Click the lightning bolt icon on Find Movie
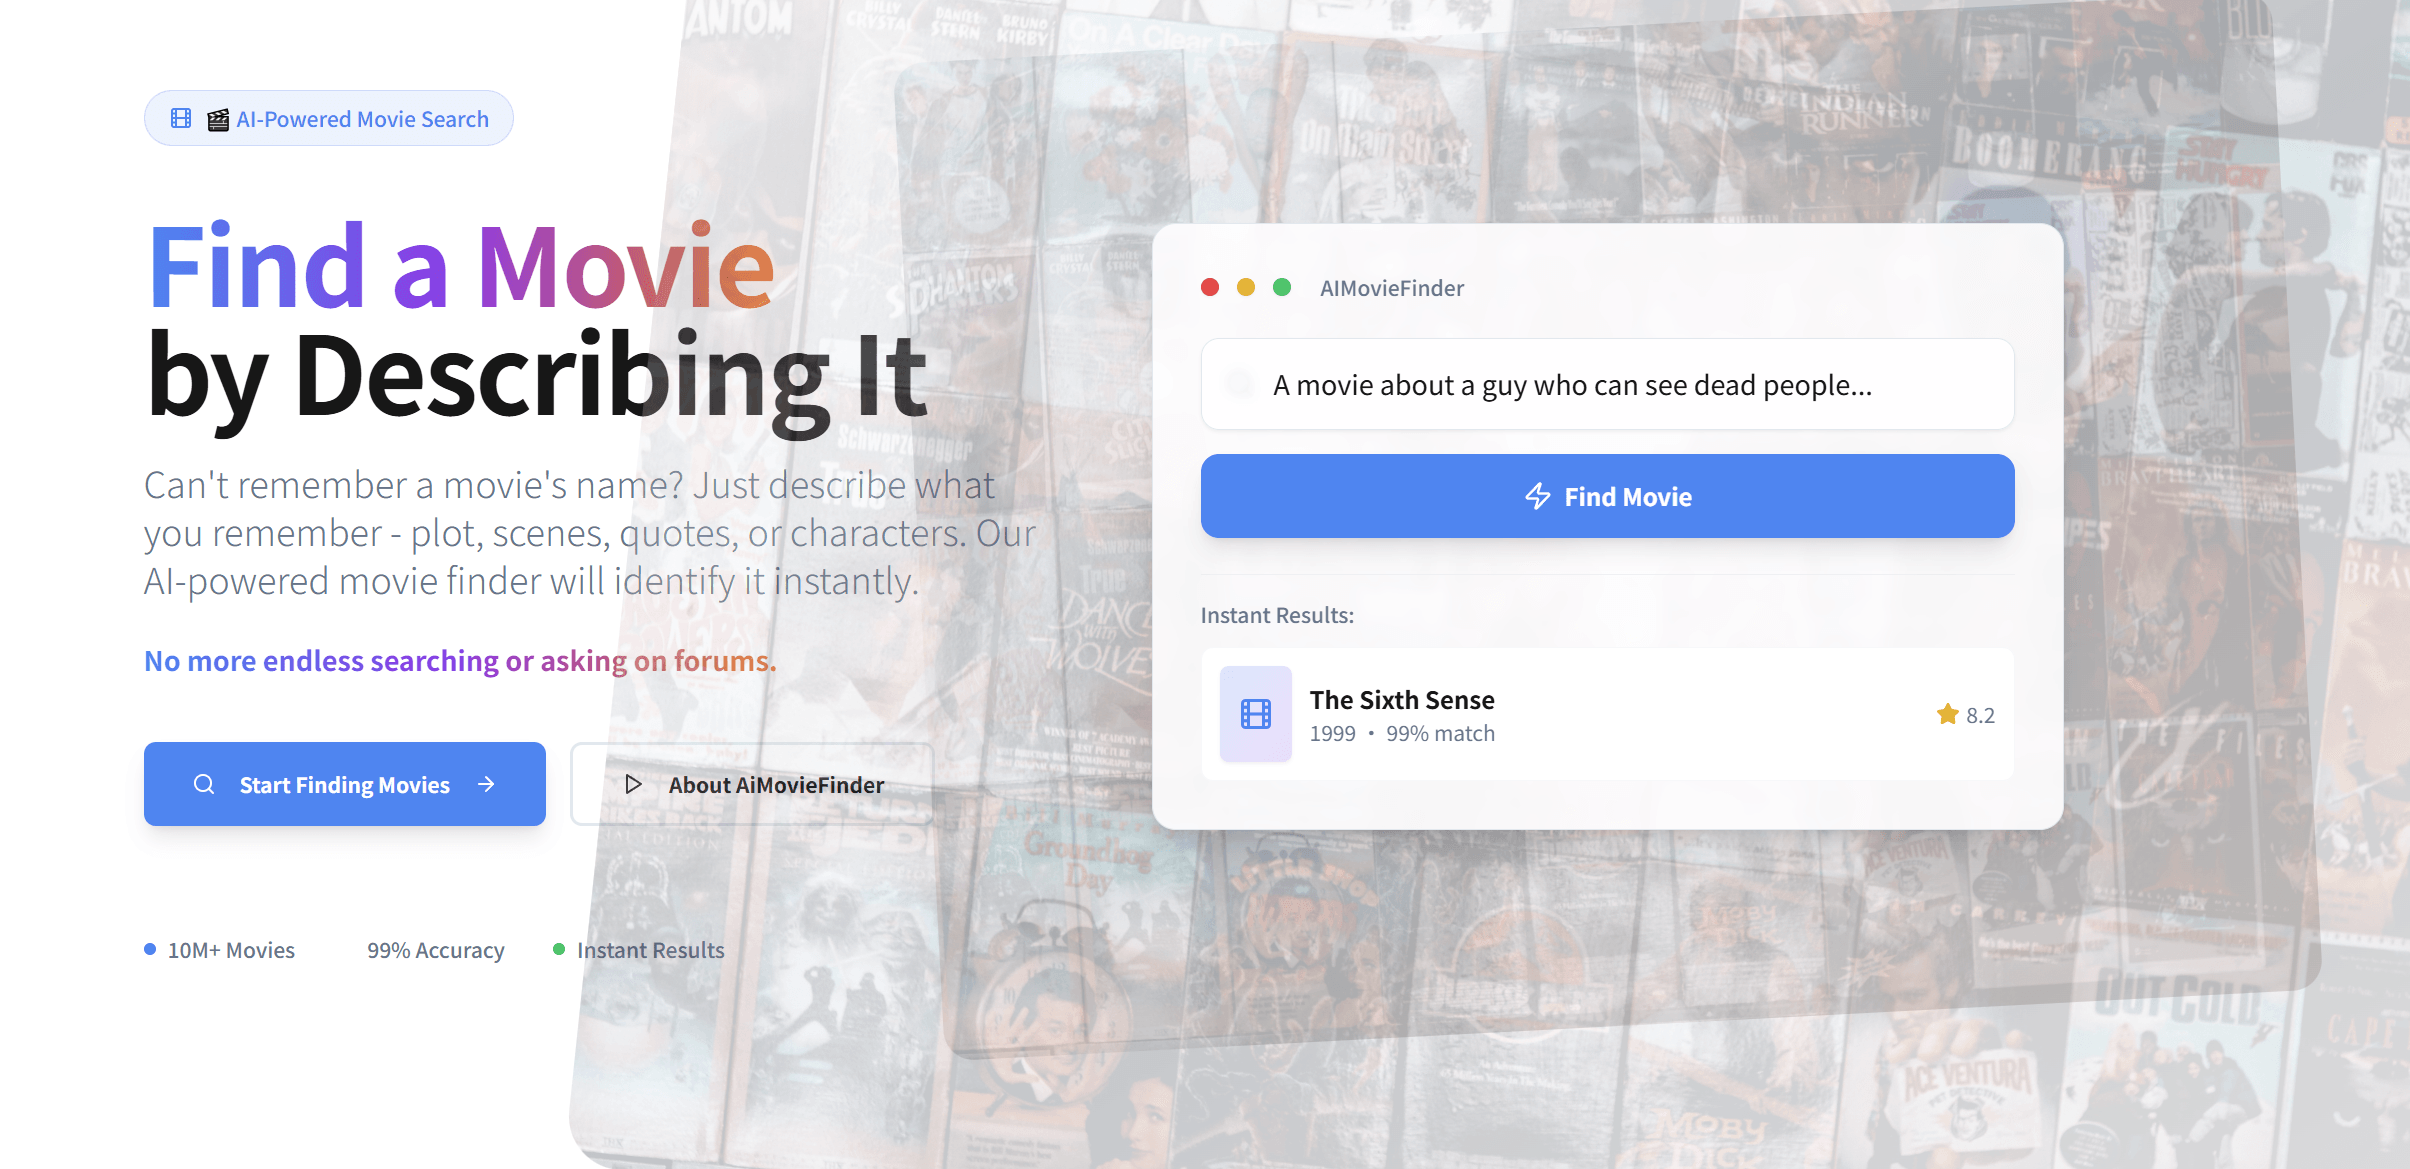 point(1537,496)
